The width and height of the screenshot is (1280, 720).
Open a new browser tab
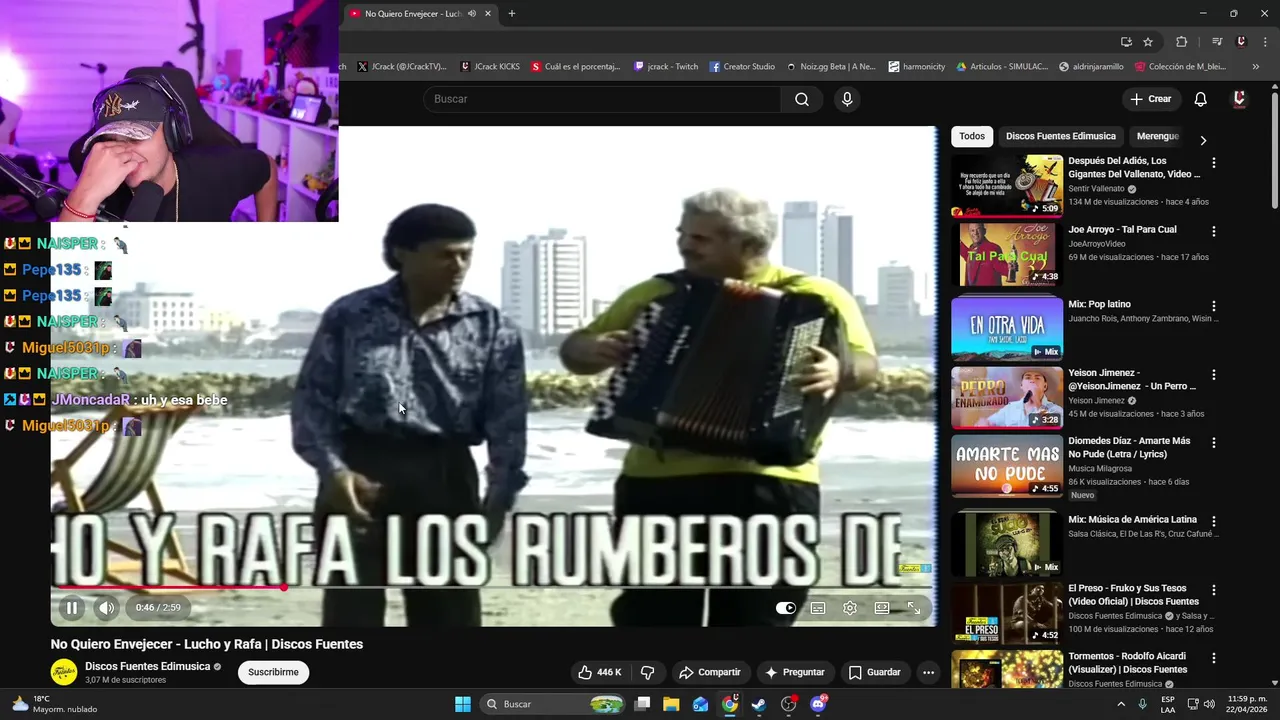(512, 13)
